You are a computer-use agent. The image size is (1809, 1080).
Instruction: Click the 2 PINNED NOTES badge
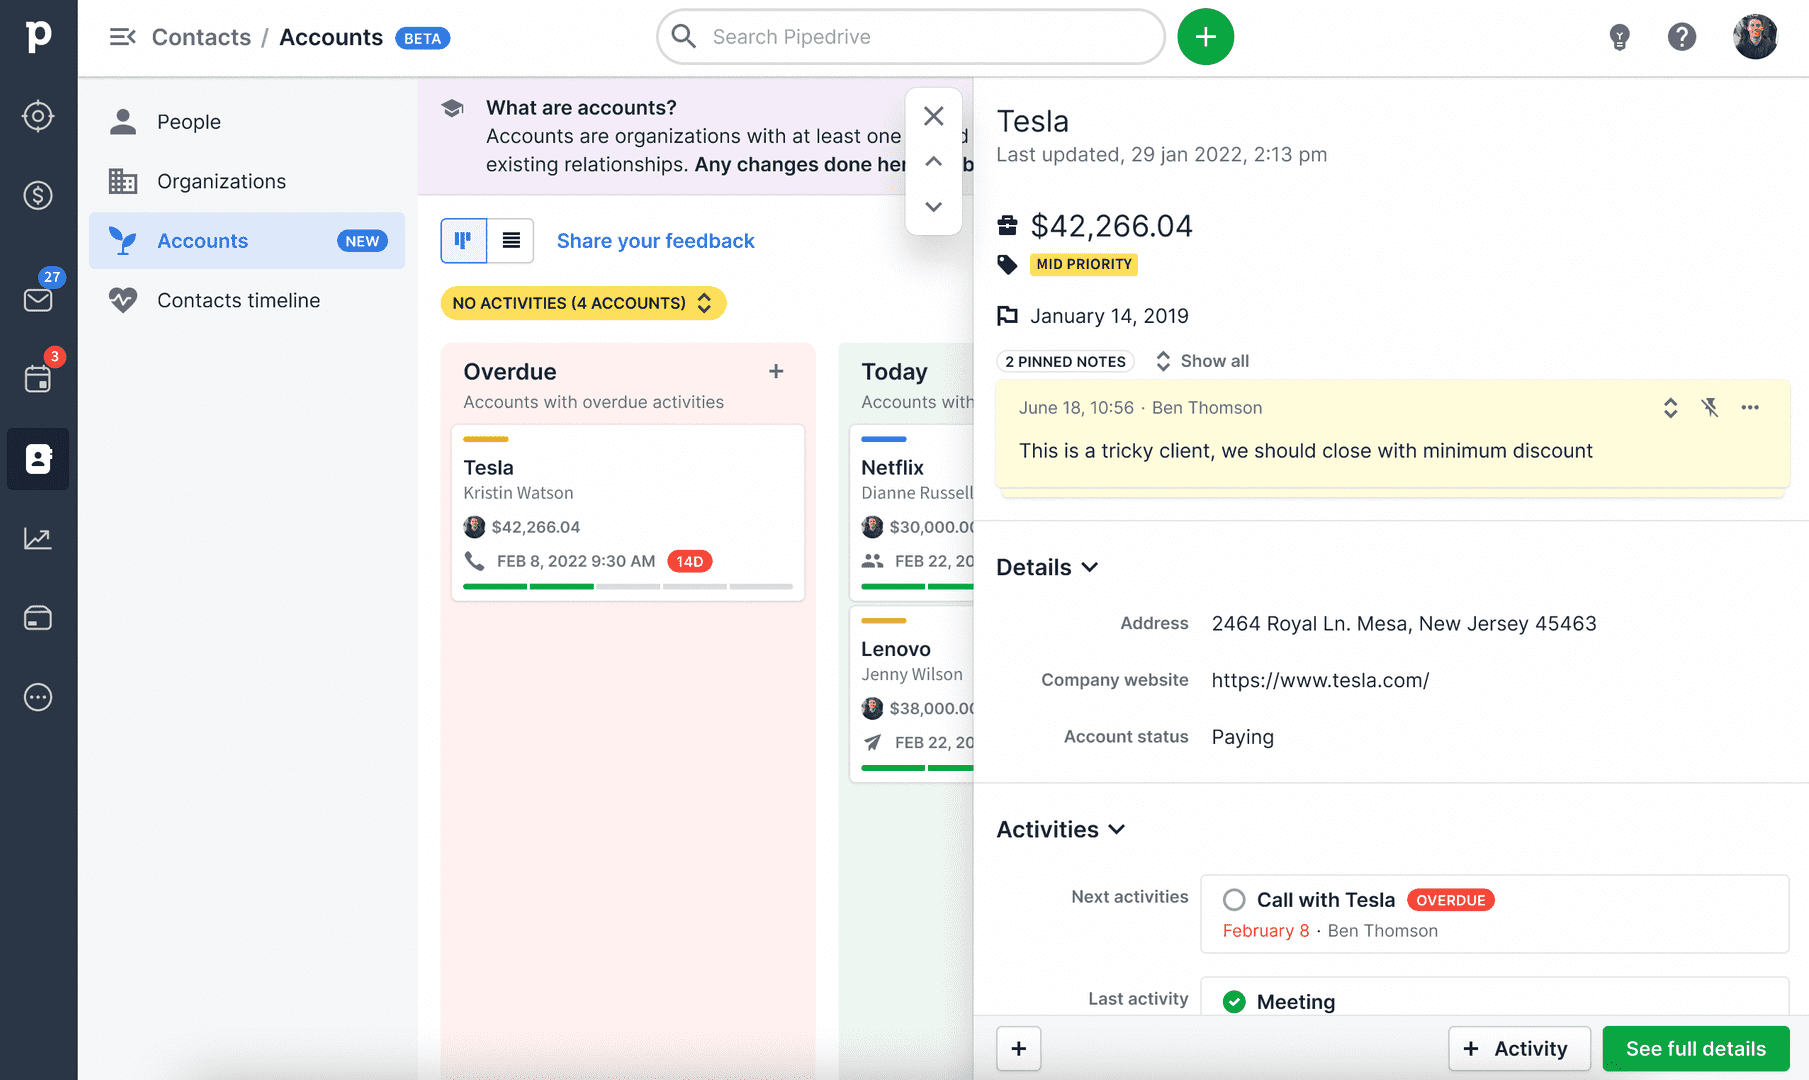pos(1065,361)
